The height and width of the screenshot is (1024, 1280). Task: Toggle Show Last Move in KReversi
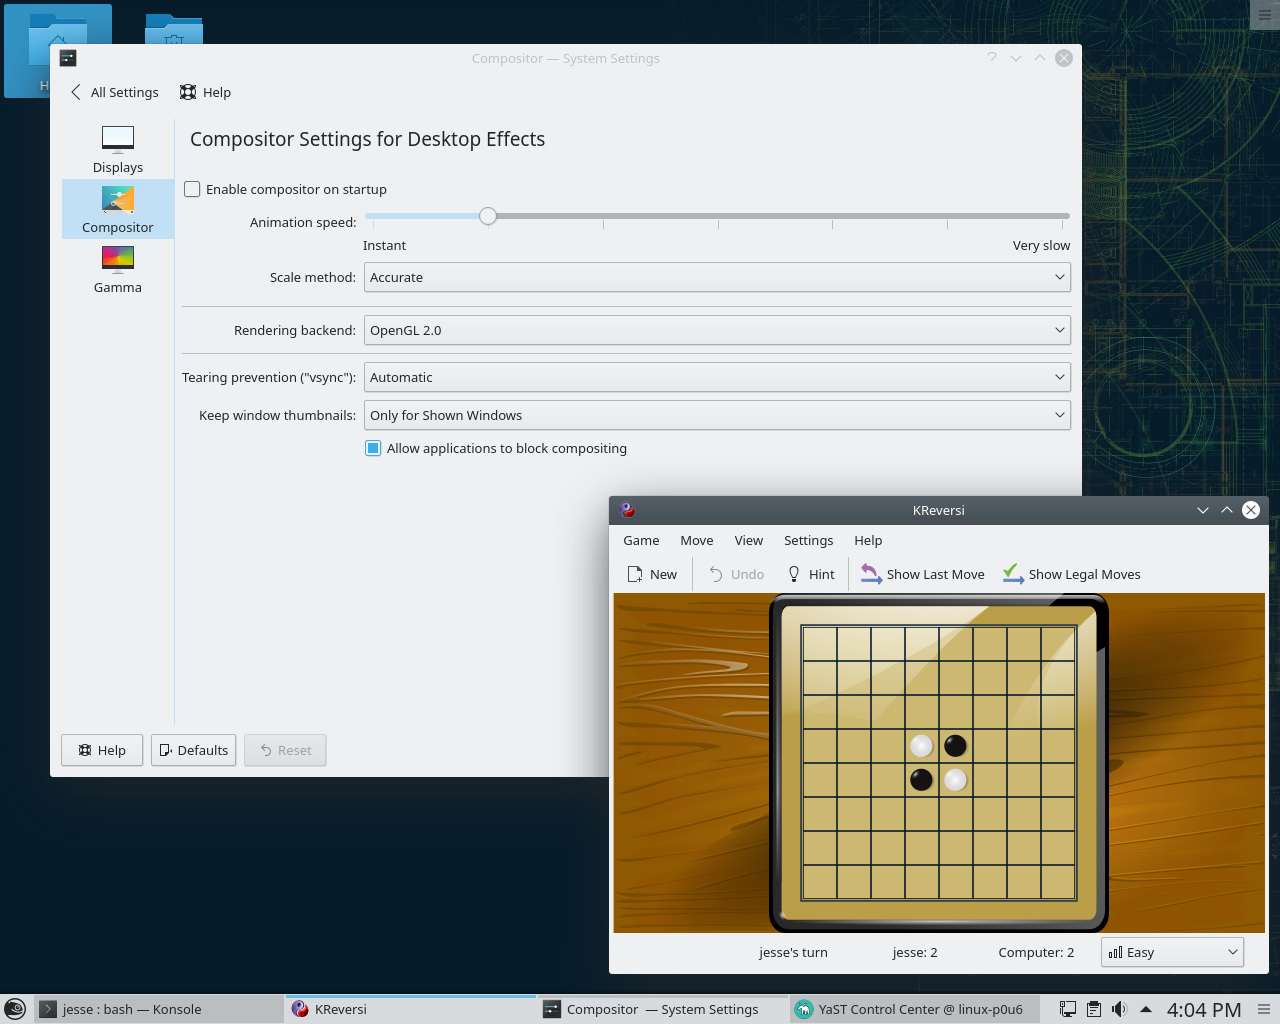point(923,574)
